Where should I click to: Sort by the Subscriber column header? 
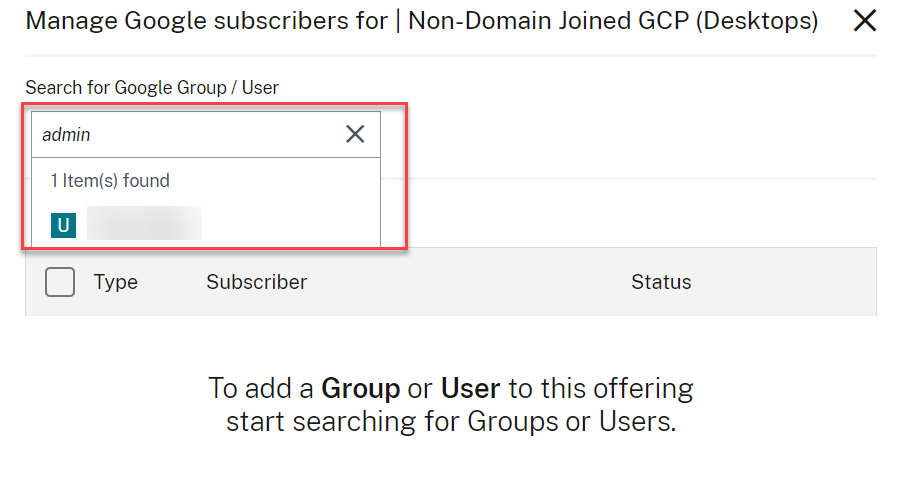(x=256, y=283)
